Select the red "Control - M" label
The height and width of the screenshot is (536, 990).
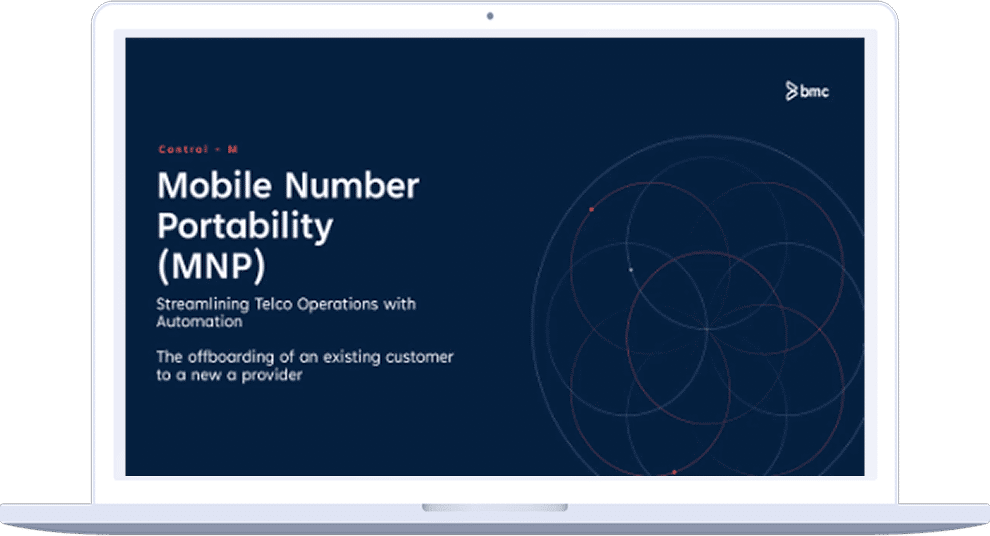[198, 150]
